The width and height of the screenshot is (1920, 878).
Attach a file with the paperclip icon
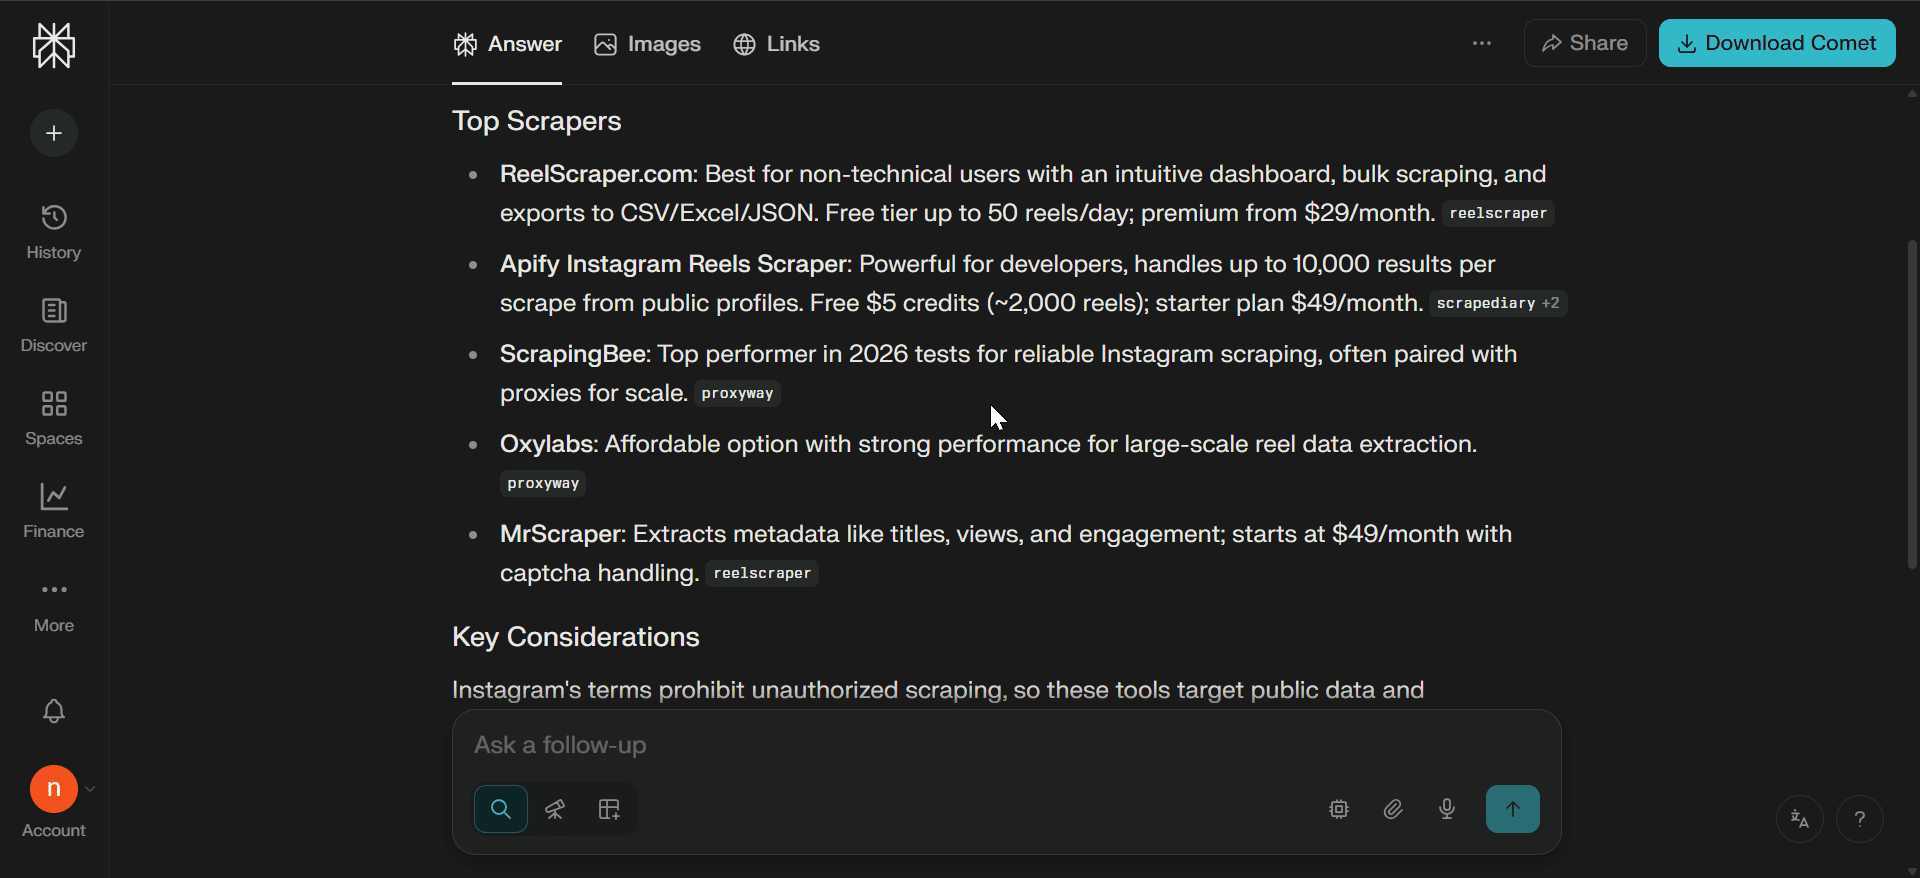(1393, 809)
